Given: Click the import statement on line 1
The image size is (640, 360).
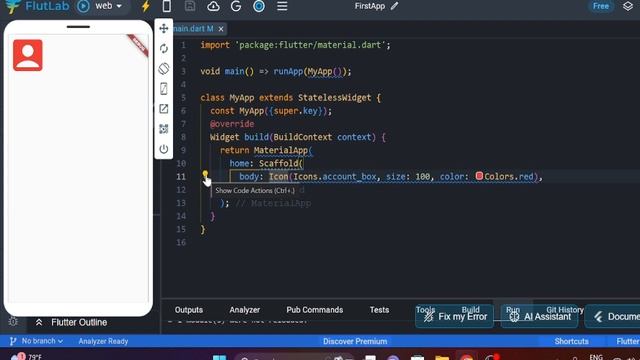Looking at the screenshot, I should (295, 45).
